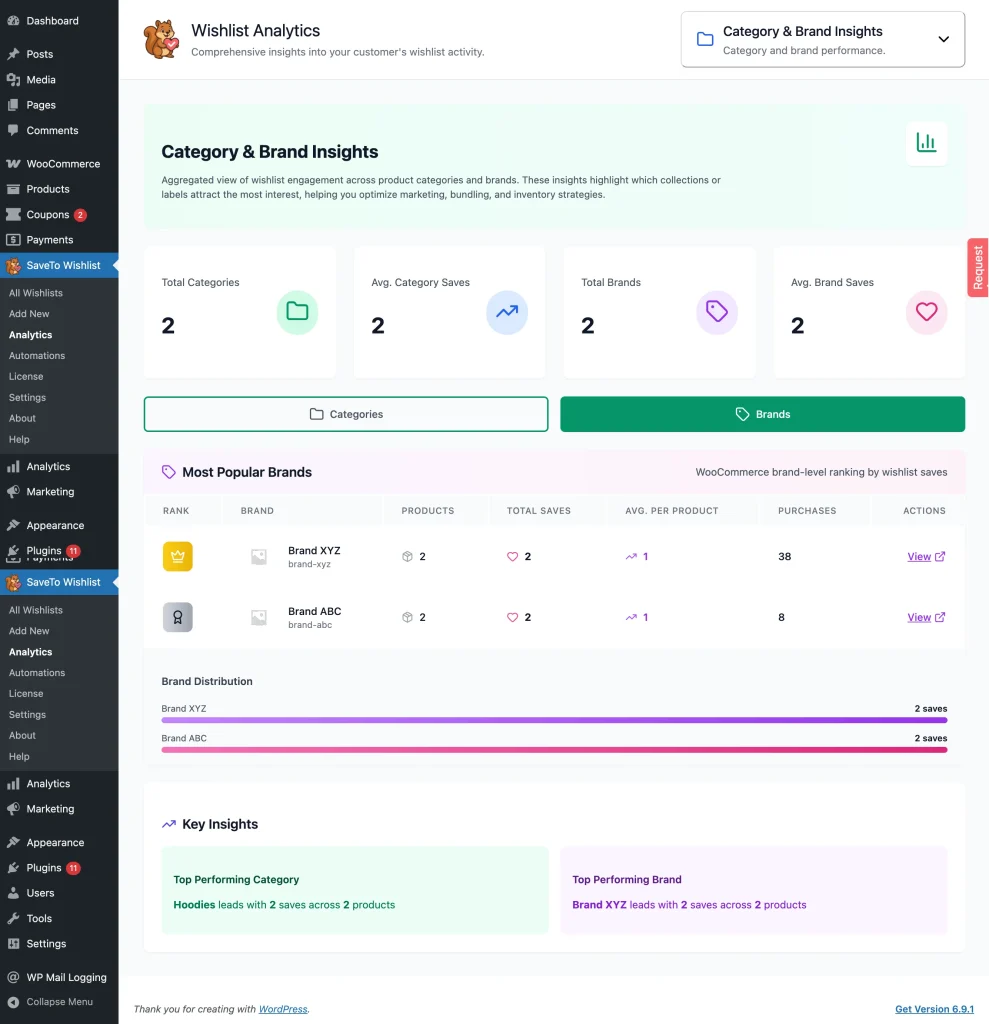Click the pink heart icon on Avg. Brand Saves
The height and width of the screenshot is (1024, 989).
point(926,312)
